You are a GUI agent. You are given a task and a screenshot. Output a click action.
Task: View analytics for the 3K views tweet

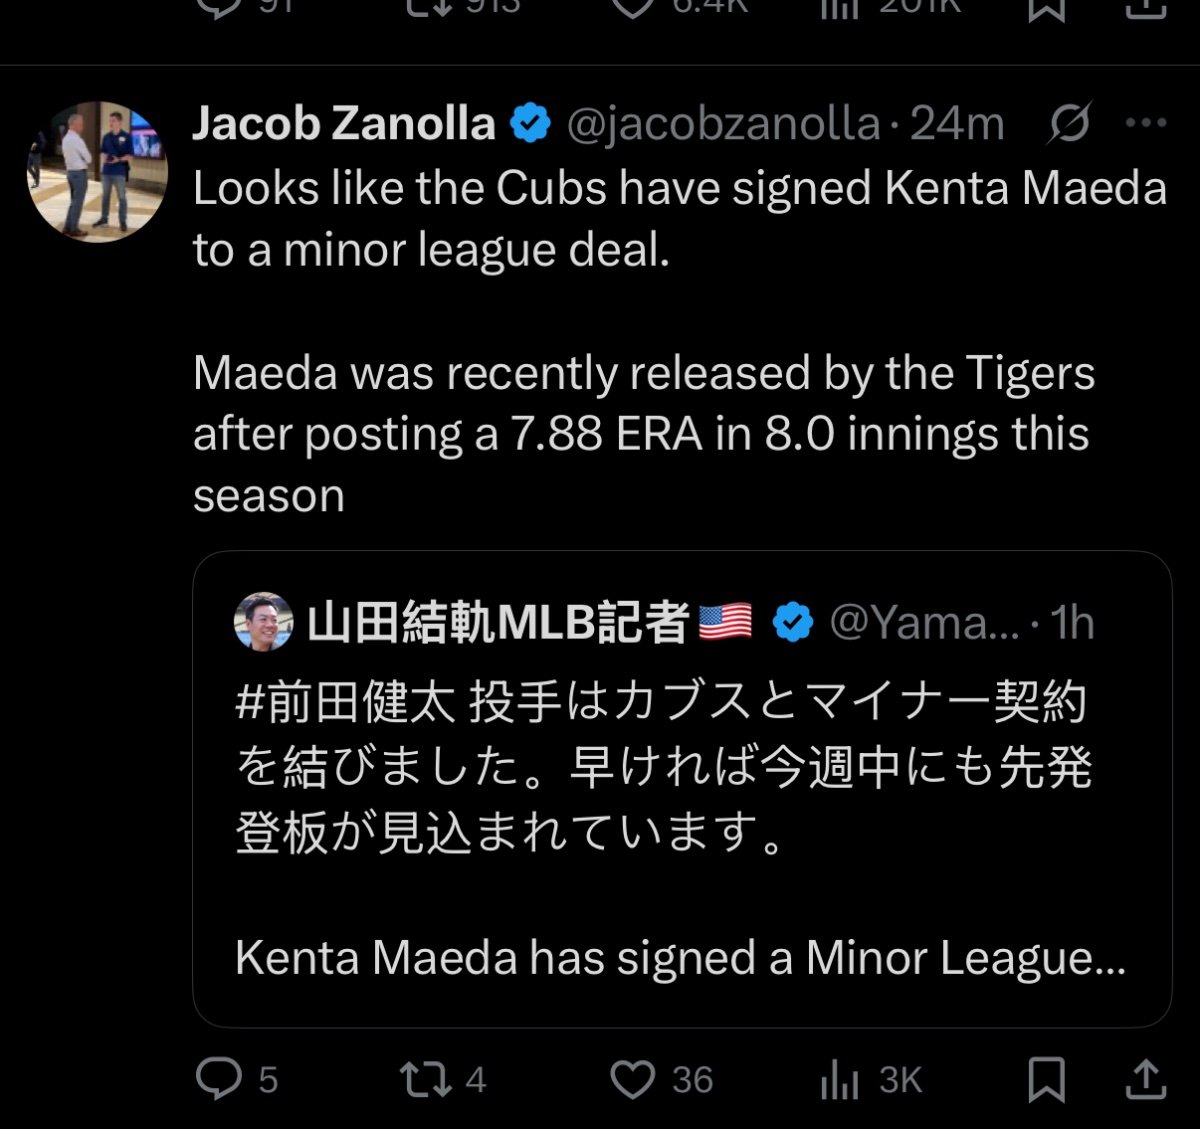(840, 1079)
